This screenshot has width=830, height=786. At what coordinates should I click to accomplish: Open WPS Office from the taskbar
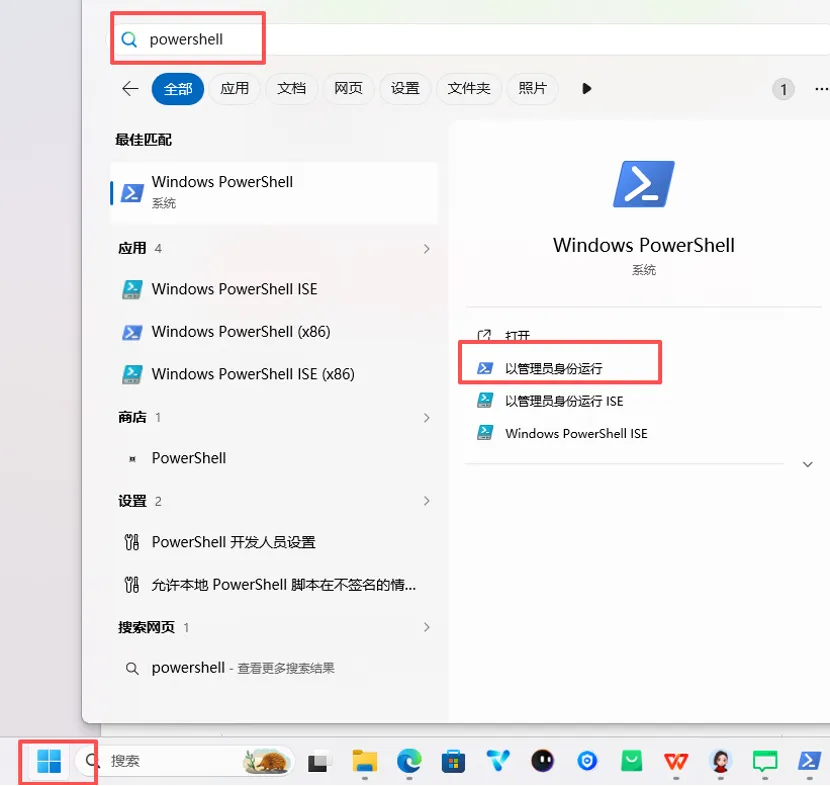676,762
